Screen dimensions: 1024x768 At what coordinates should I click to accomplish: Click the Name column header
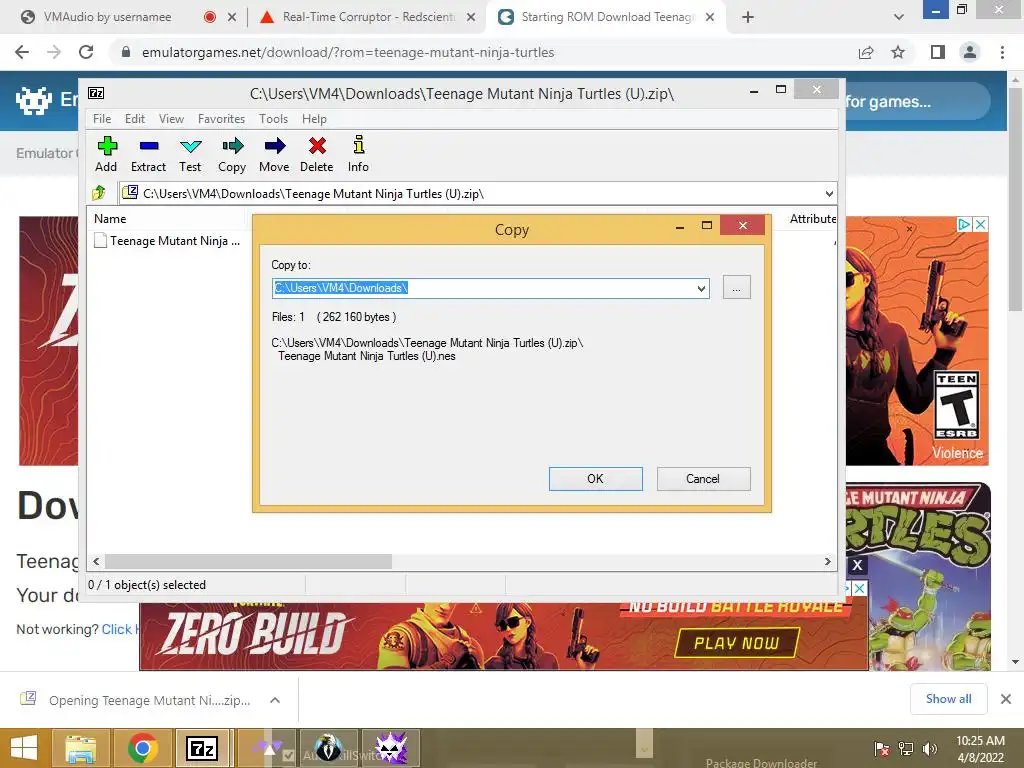pos(110,219)
